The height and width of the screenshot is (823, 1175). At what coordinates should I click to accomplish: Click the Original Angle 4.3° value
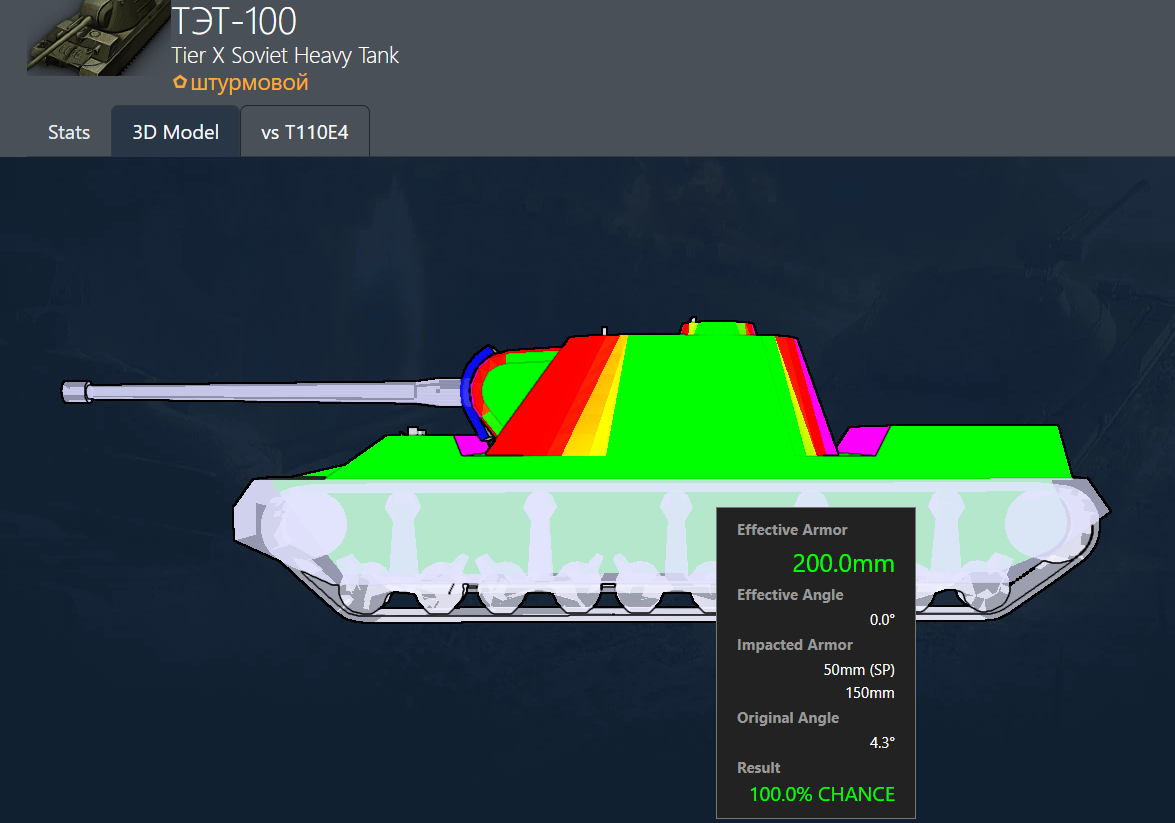(882, 742)
